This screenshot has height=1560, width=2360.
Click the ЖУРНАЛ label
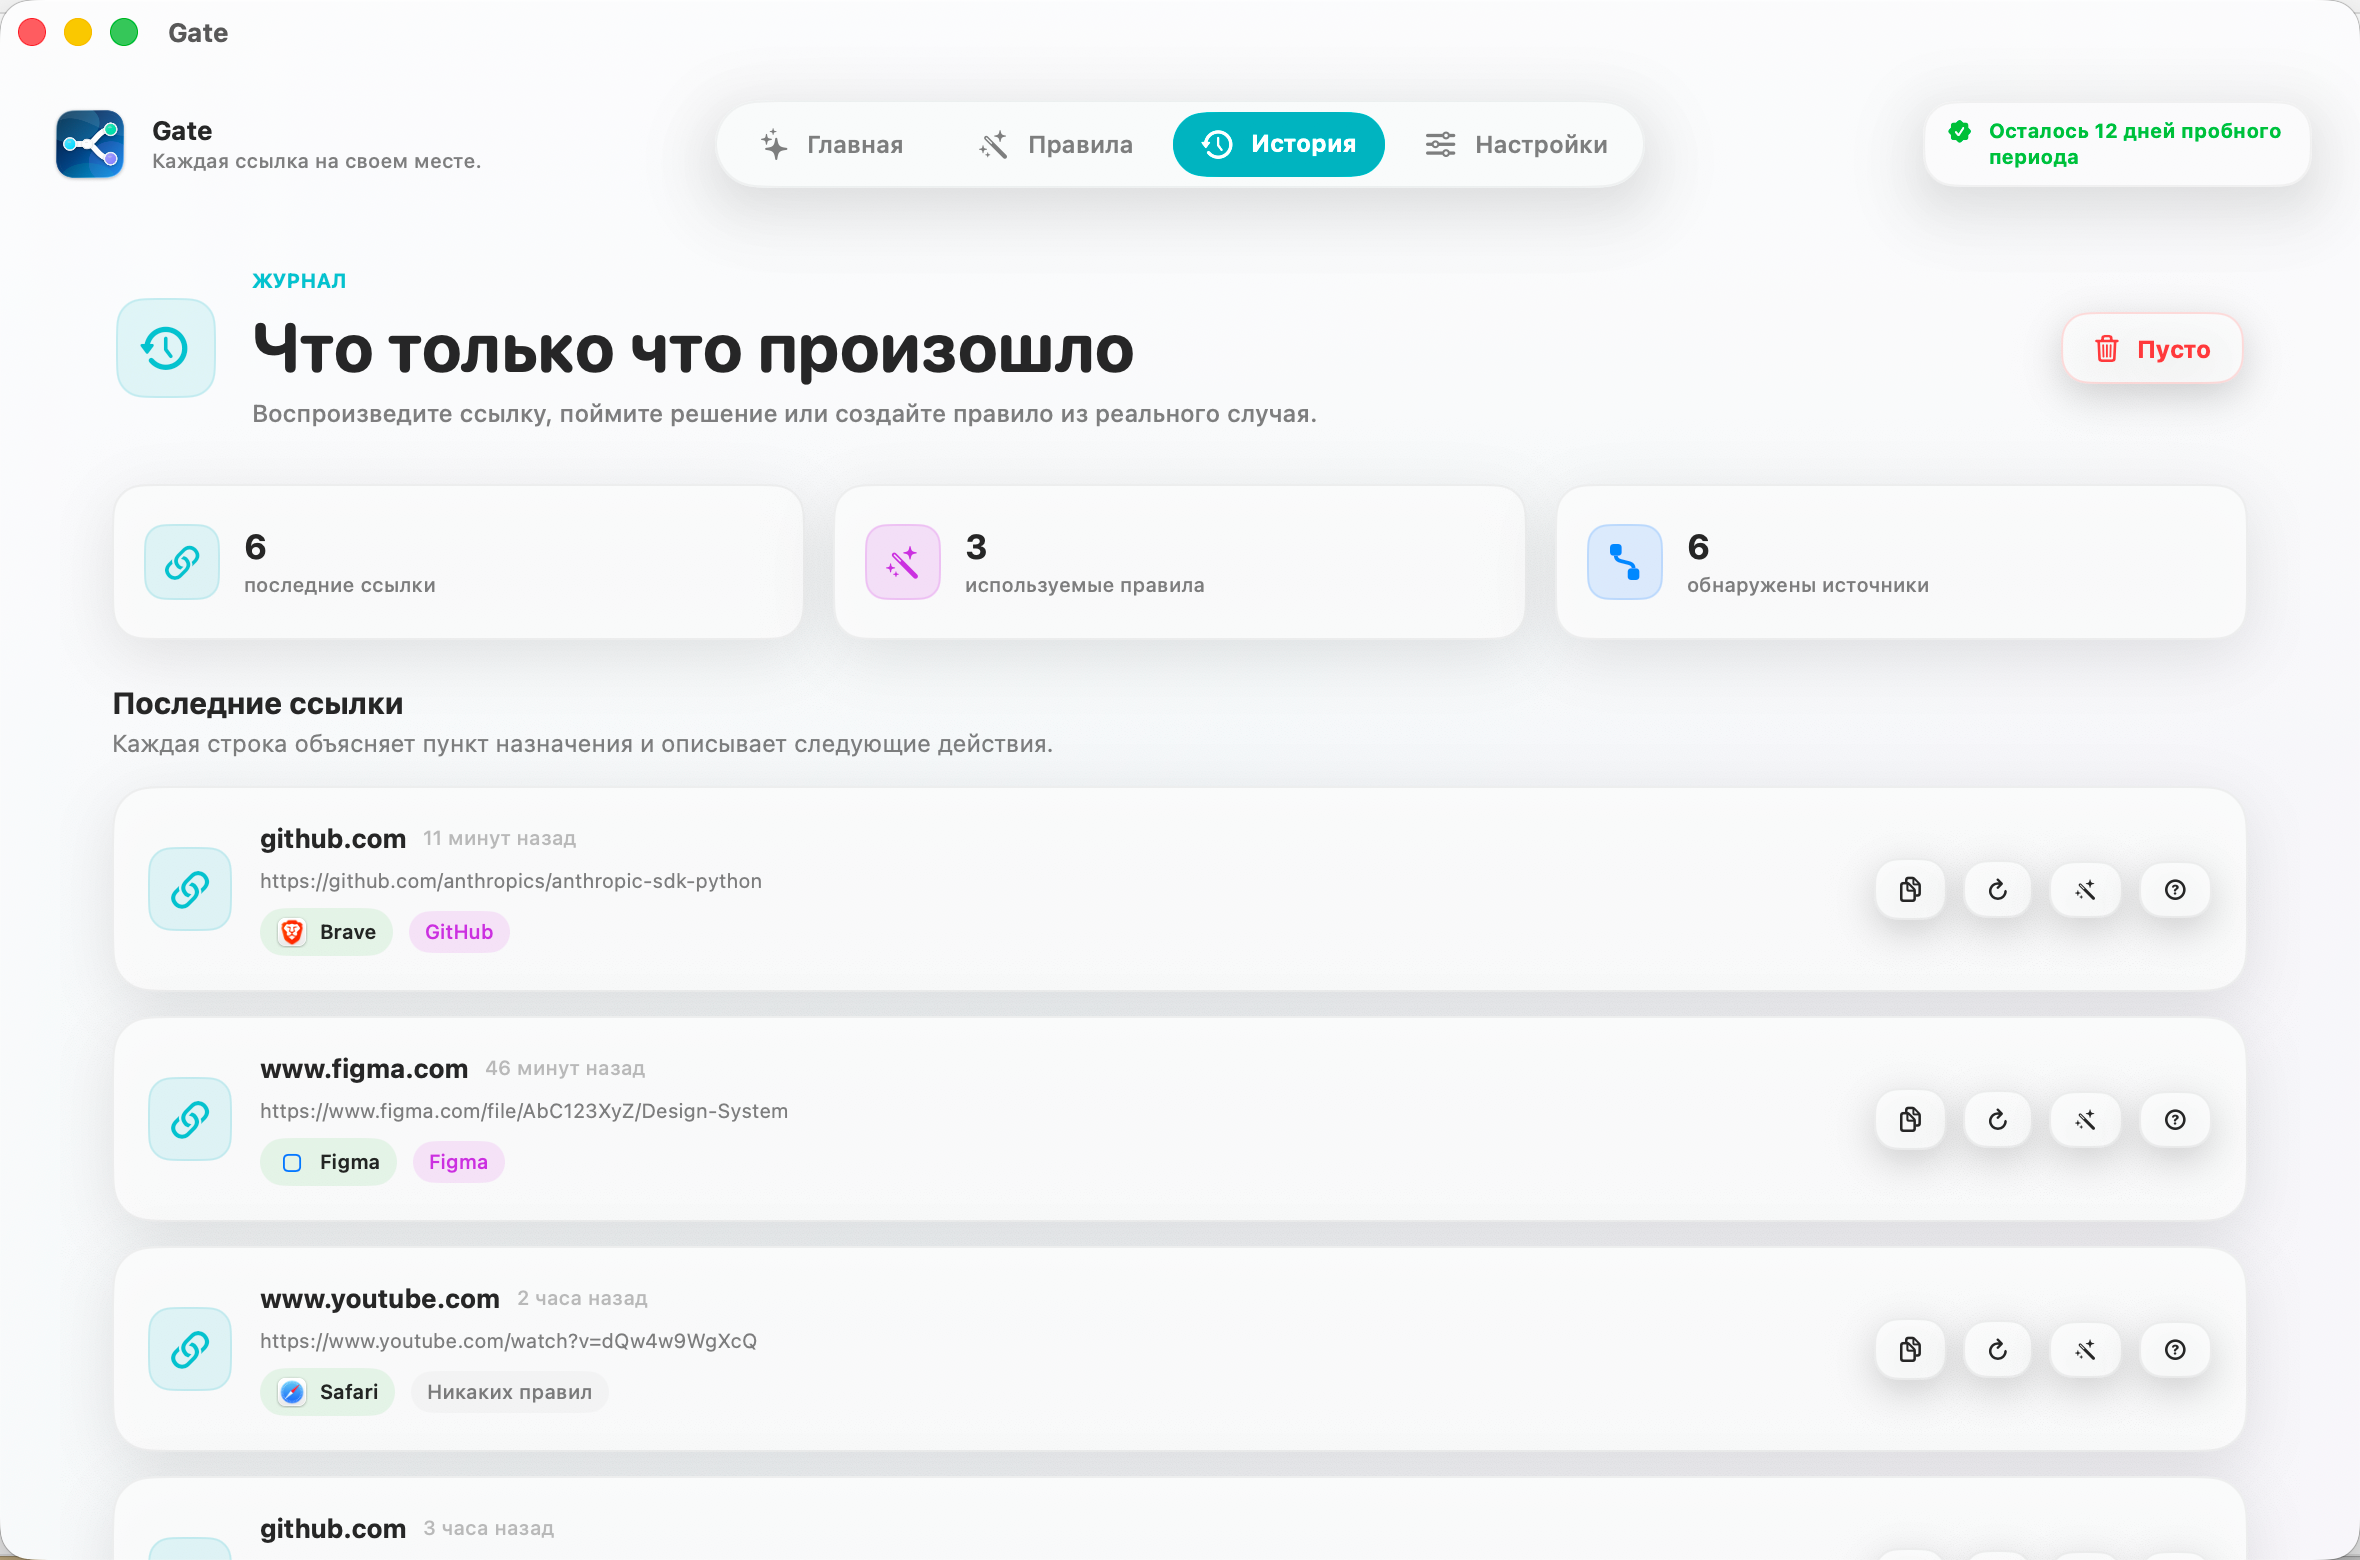tap(299, 281)
